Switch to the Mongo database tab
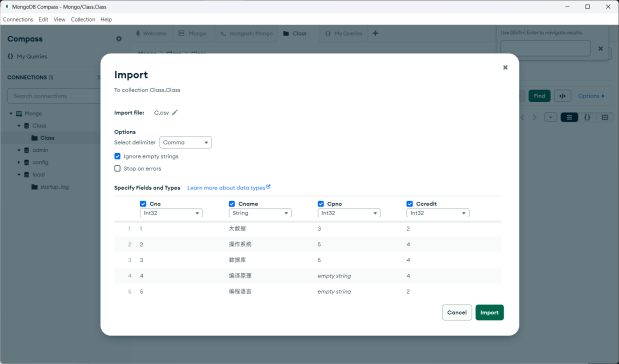 (193, 34)
